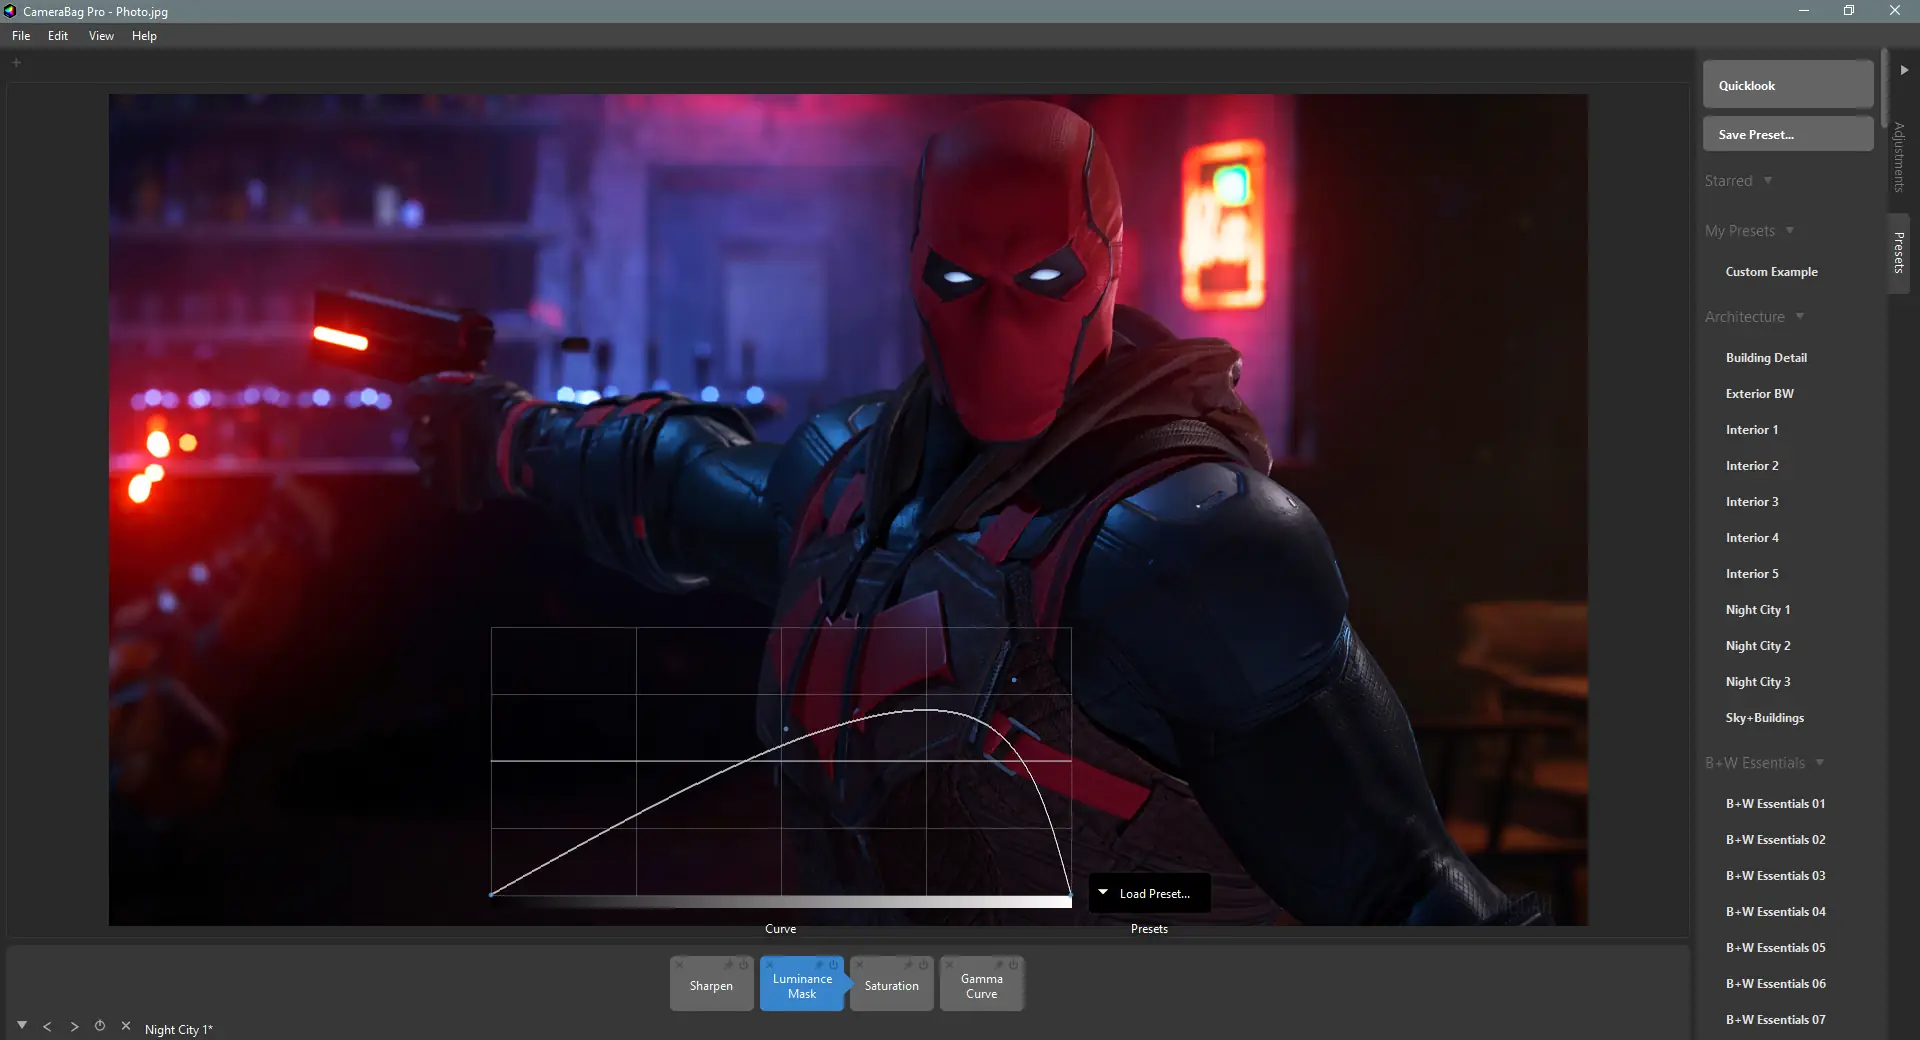
Task: Delete the Gamma Curve tile using its X
Action: pos(949,965)
